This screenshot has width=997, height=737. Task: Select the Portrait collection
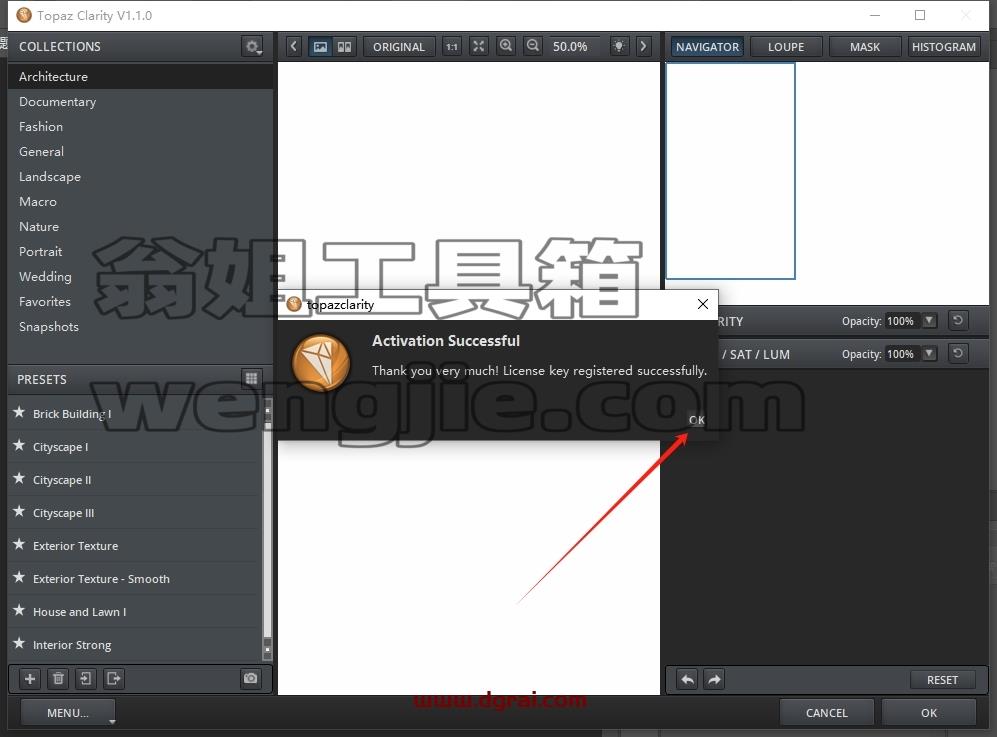pyautogui.click(x=141, y=251)
